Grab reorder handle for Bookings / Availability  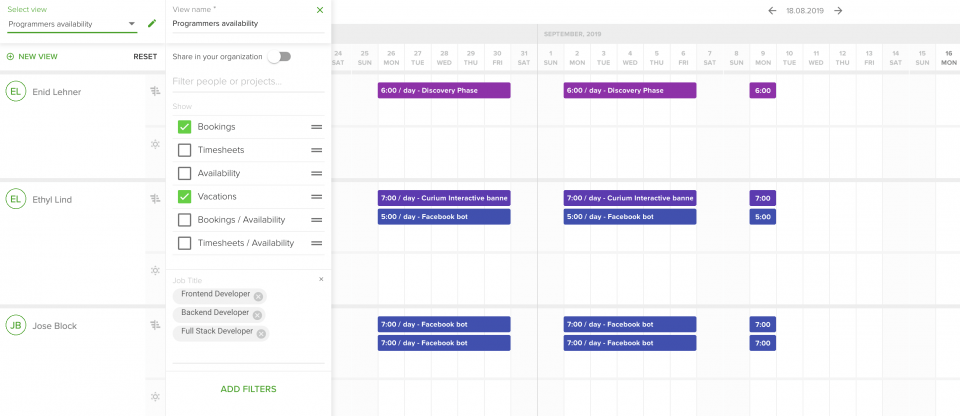(317, 220)
